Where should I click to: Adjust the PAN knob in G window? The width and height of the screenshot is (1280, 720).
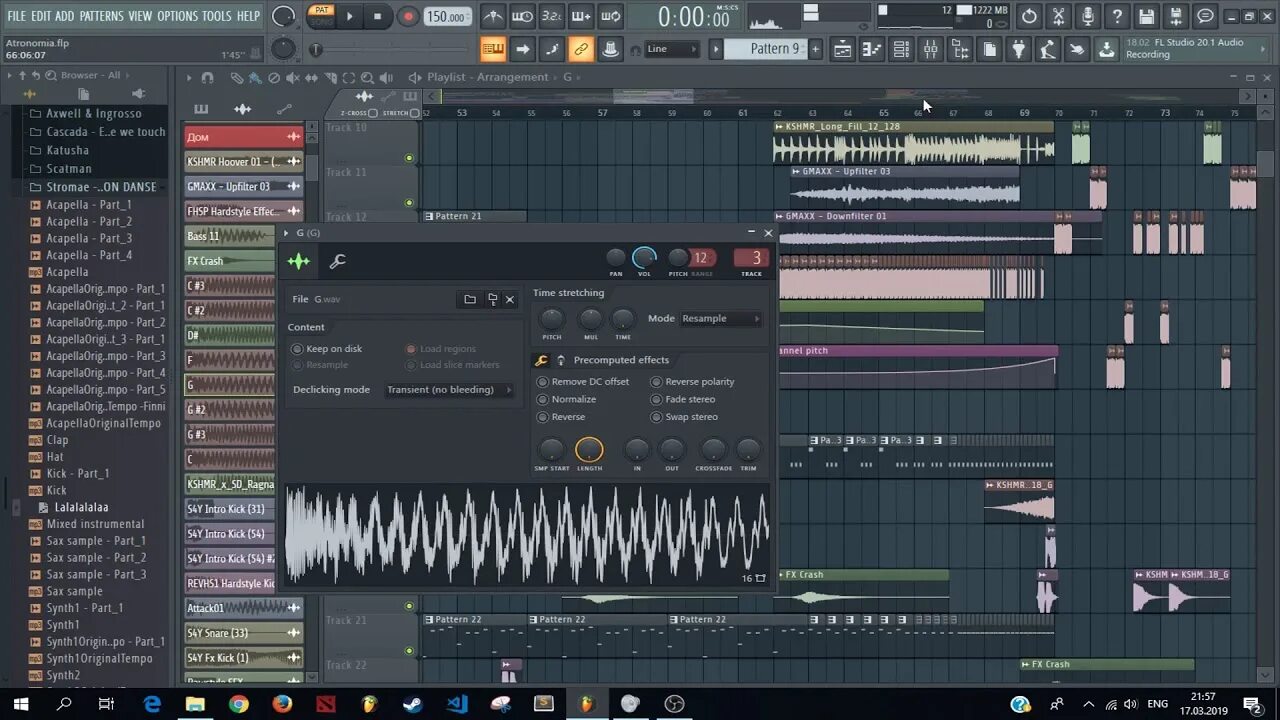pyautogui.click(x=616, y=258)
